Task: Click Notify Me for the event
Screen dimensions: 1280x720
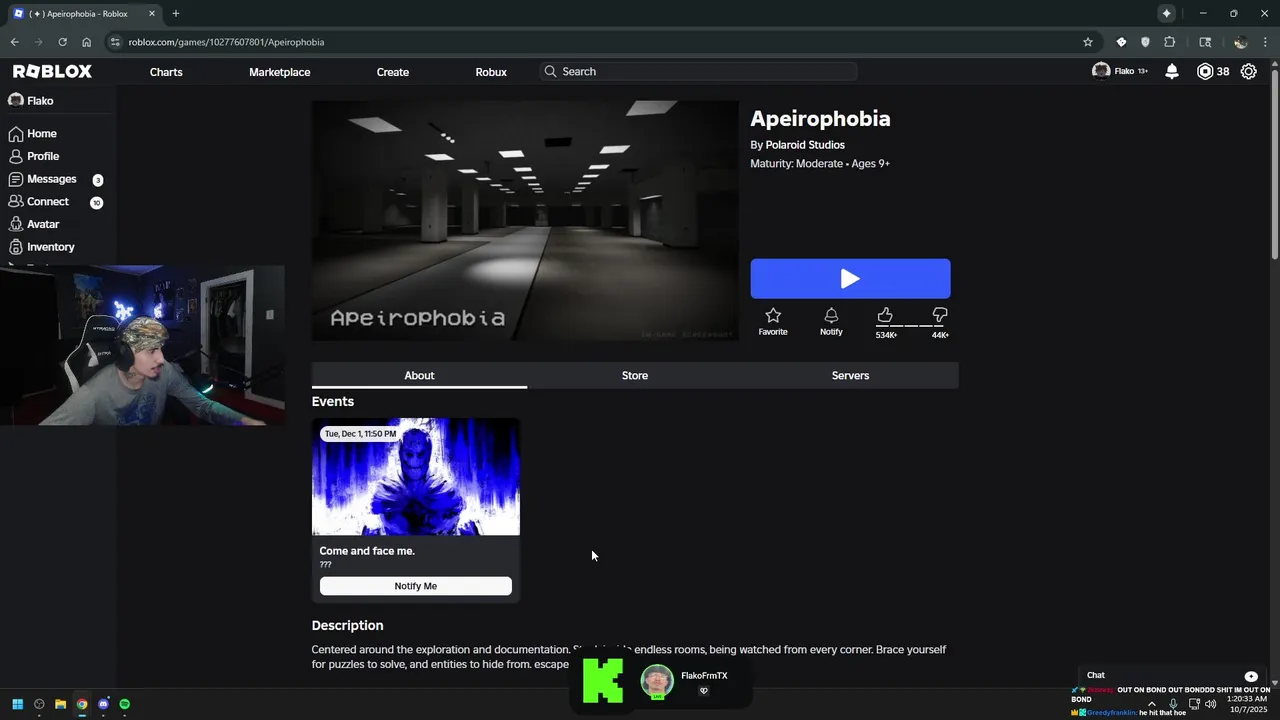Action: click(415, 586)
